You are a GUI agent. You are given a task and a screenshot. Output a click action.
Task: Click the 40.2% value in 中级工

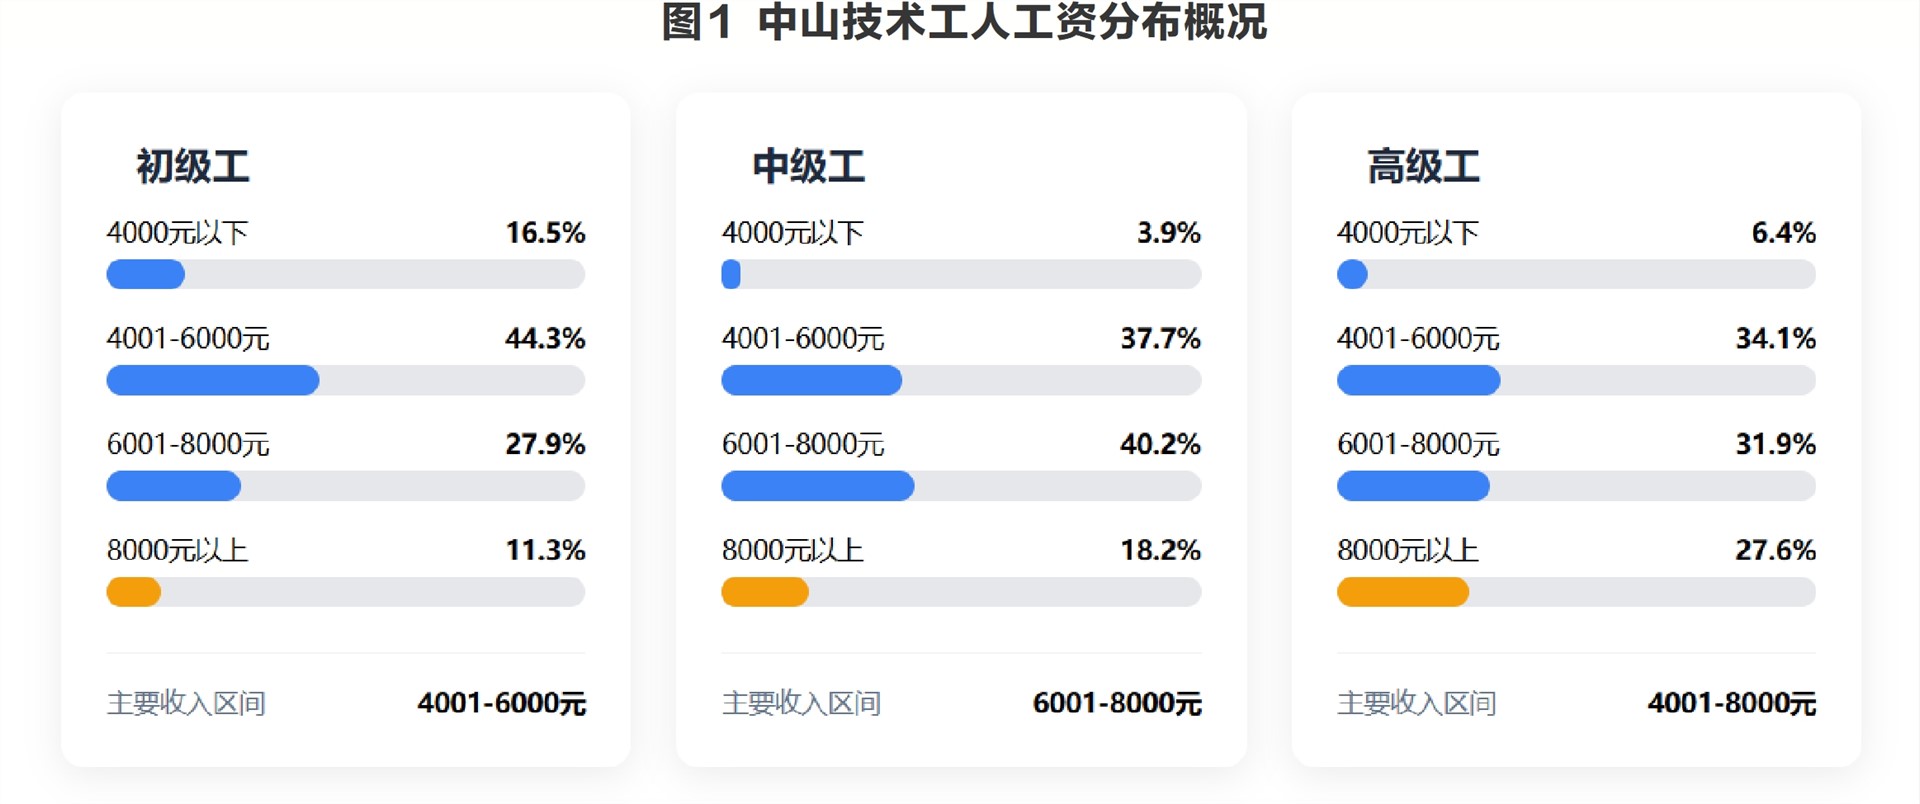tap(1160, 444)
